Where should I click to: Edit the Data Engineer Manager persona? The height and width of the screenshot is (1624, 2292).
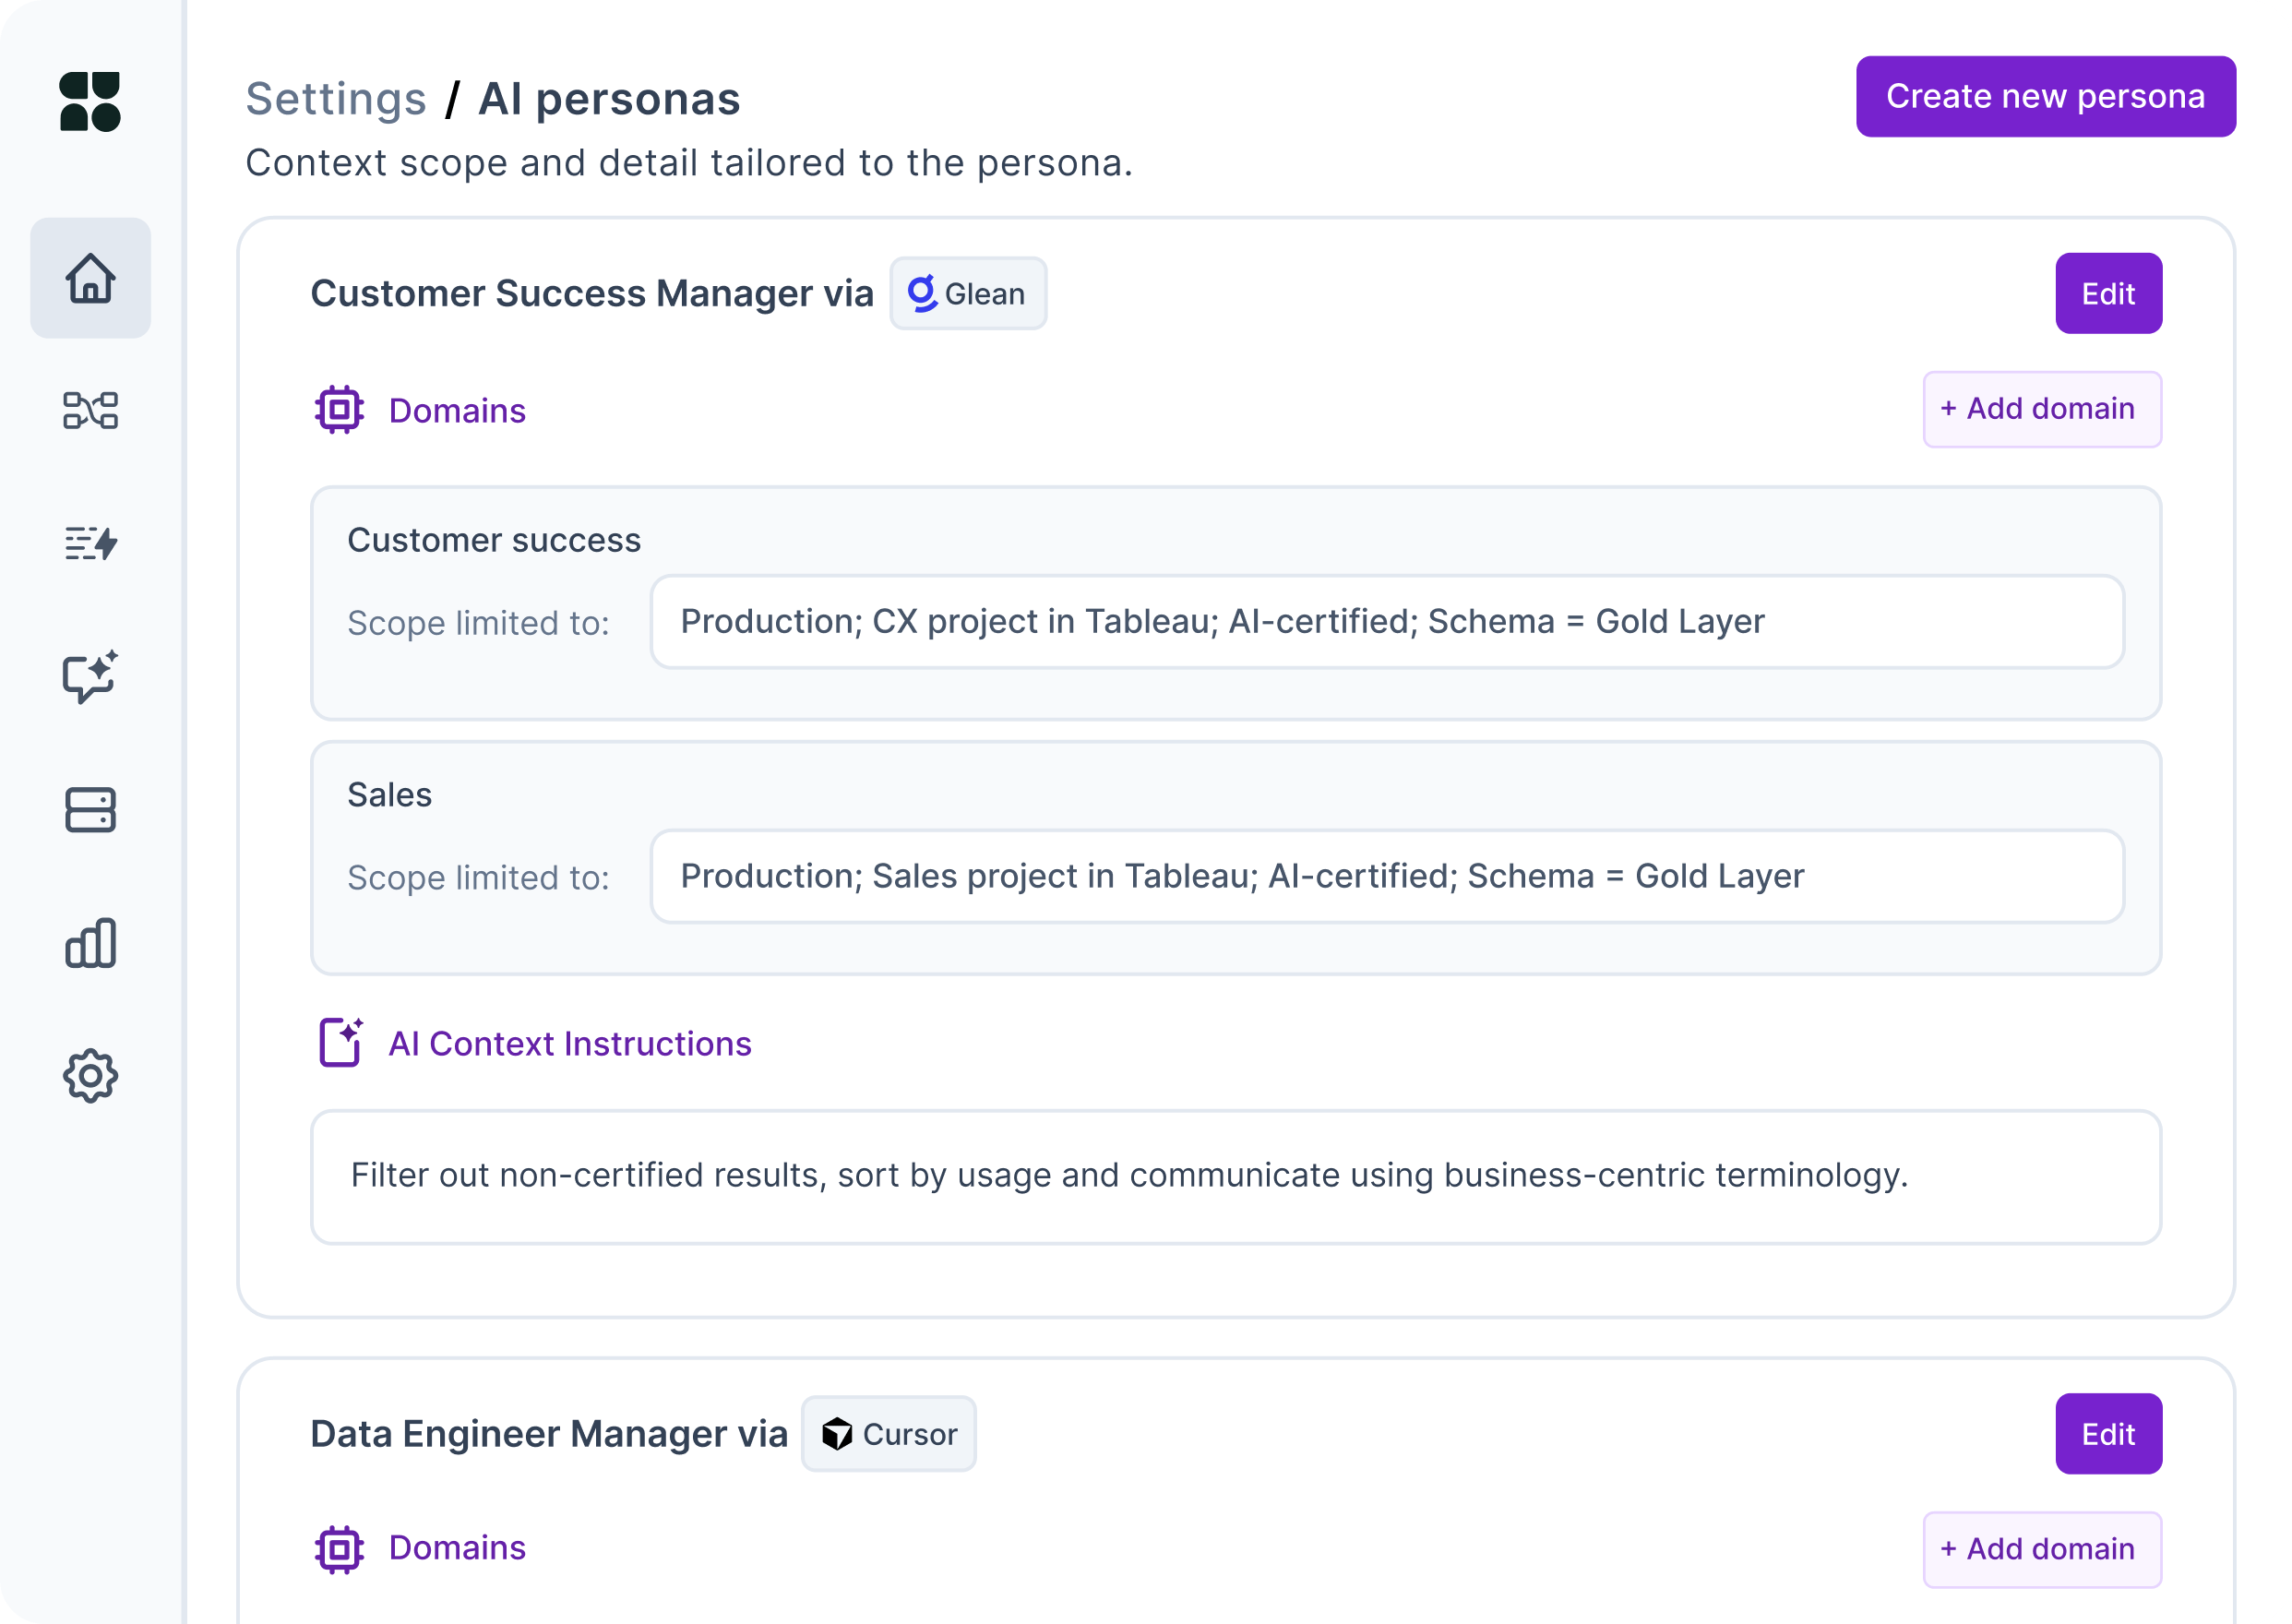point(2108,1433)
